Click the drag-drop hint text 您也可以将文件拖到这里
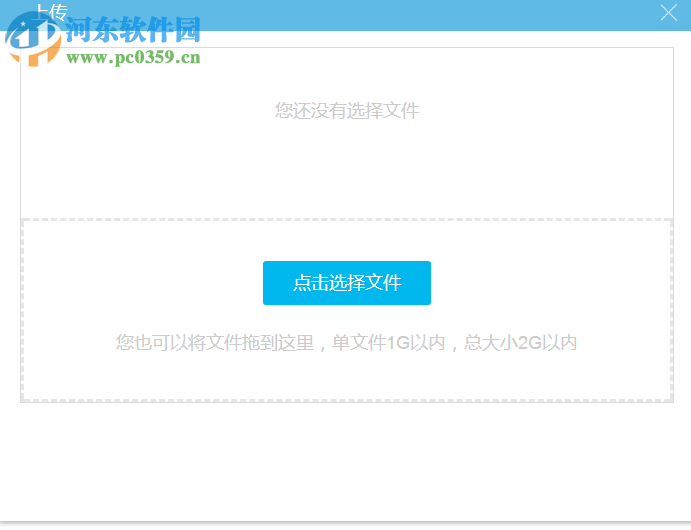Image resolution: width=691 pixels, height=530 pixels. pos(215,343)
